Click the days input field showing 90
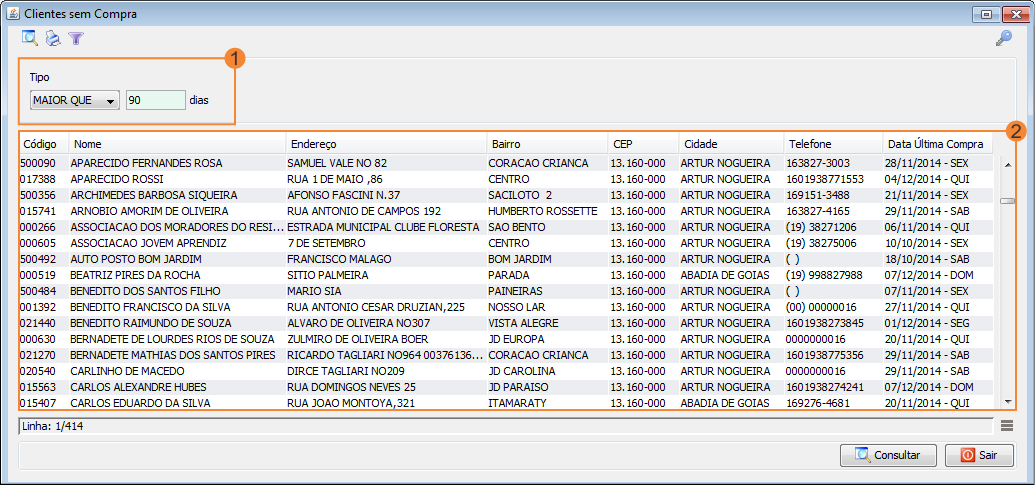 click(156, 101)
